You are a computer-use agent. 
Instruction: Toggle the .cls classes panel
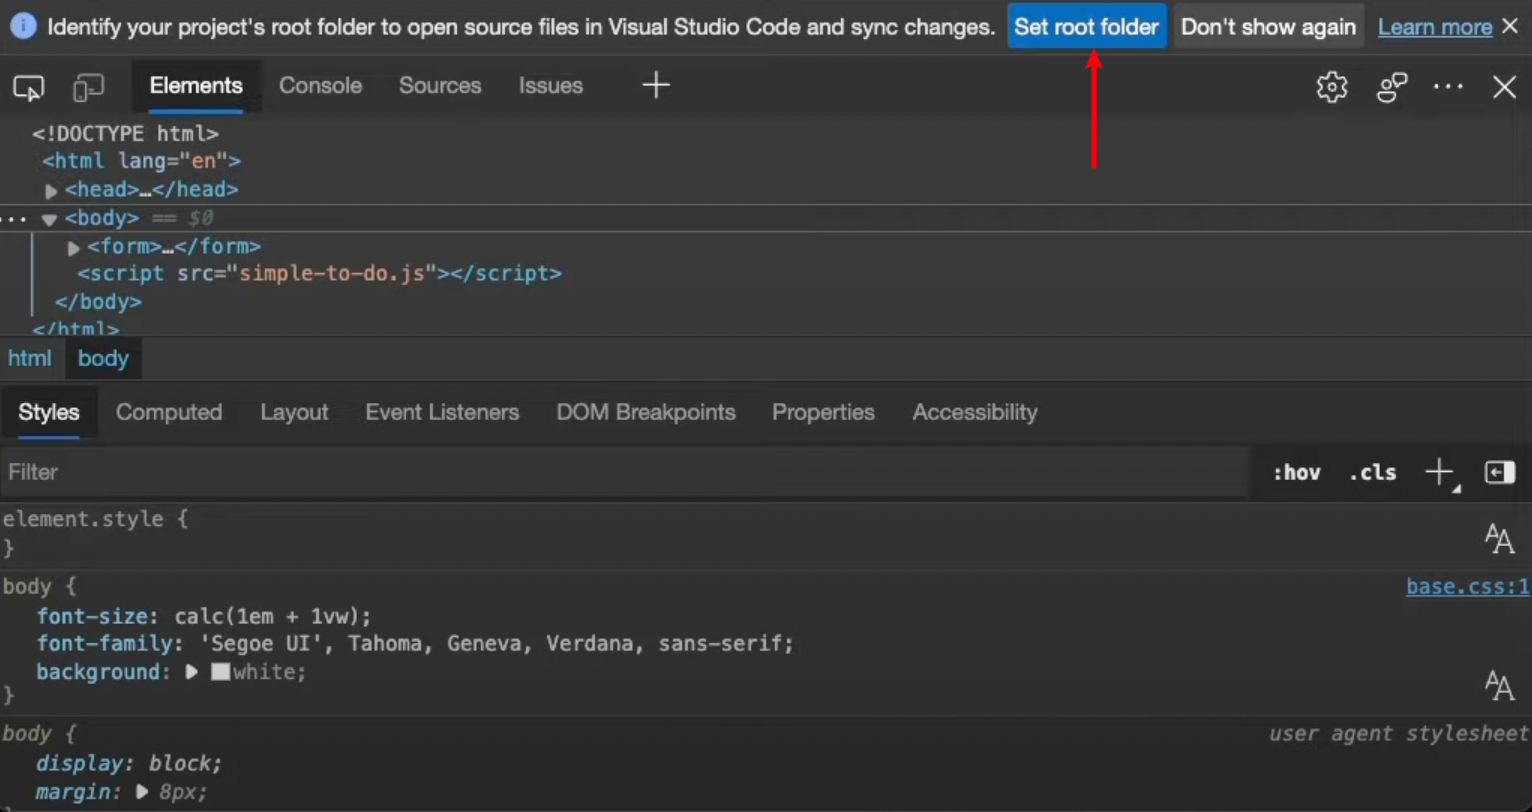(1372, 473)
